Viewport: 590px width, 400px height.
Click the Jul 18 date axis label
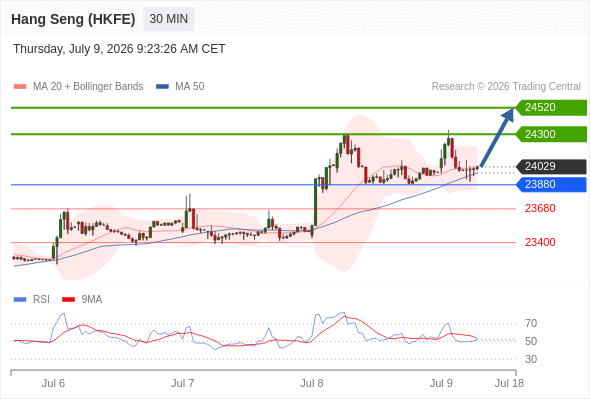509,383
